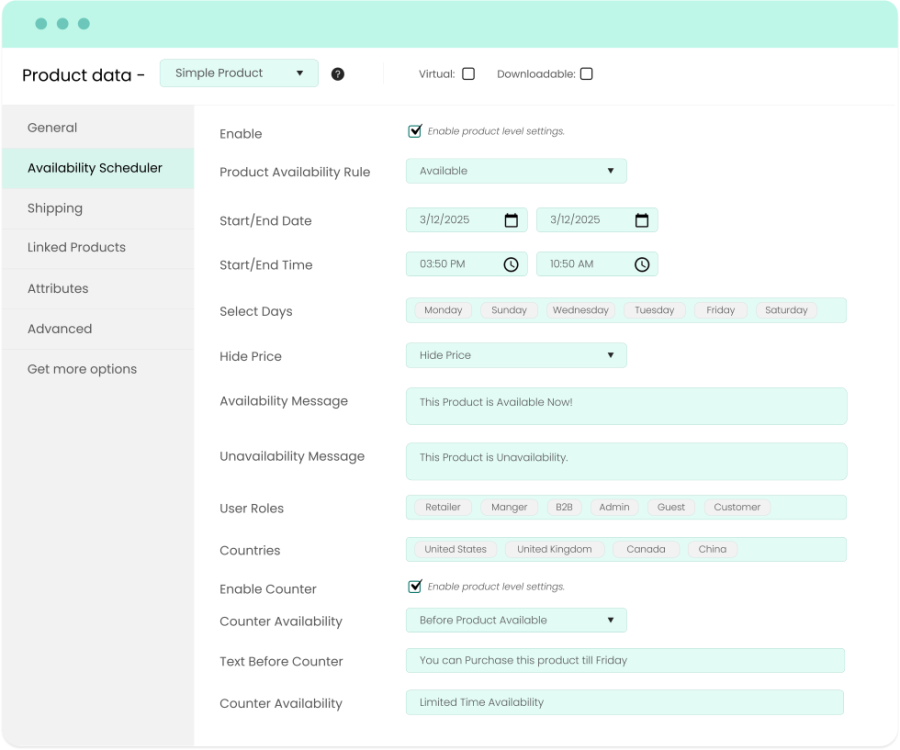Switch to the General tab
Viewport: 900px width, 750px height.
coord(52,128)
